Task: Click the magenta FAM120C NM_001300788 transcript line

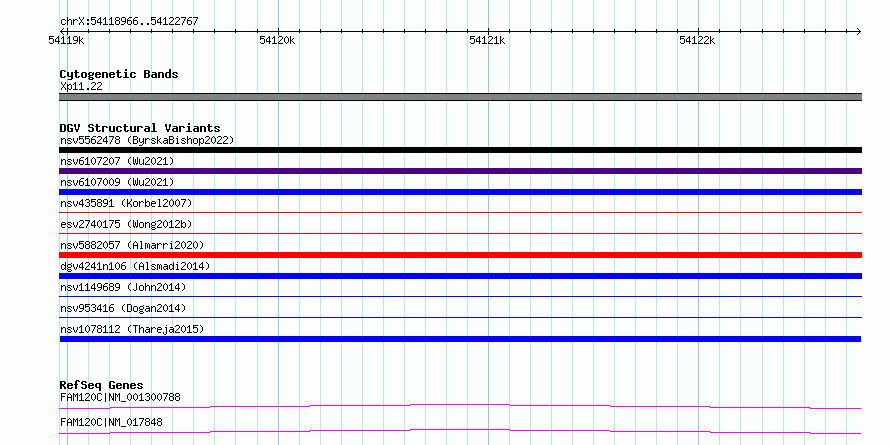Action: click(460, 406)
